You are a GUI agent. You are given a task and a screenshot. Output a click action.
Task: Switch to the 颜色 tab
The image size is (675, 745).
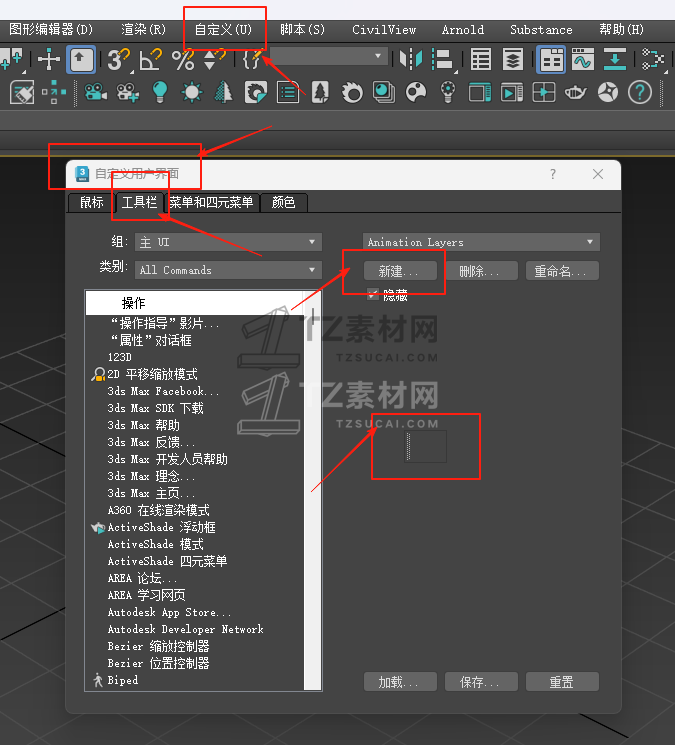[284, 203]
